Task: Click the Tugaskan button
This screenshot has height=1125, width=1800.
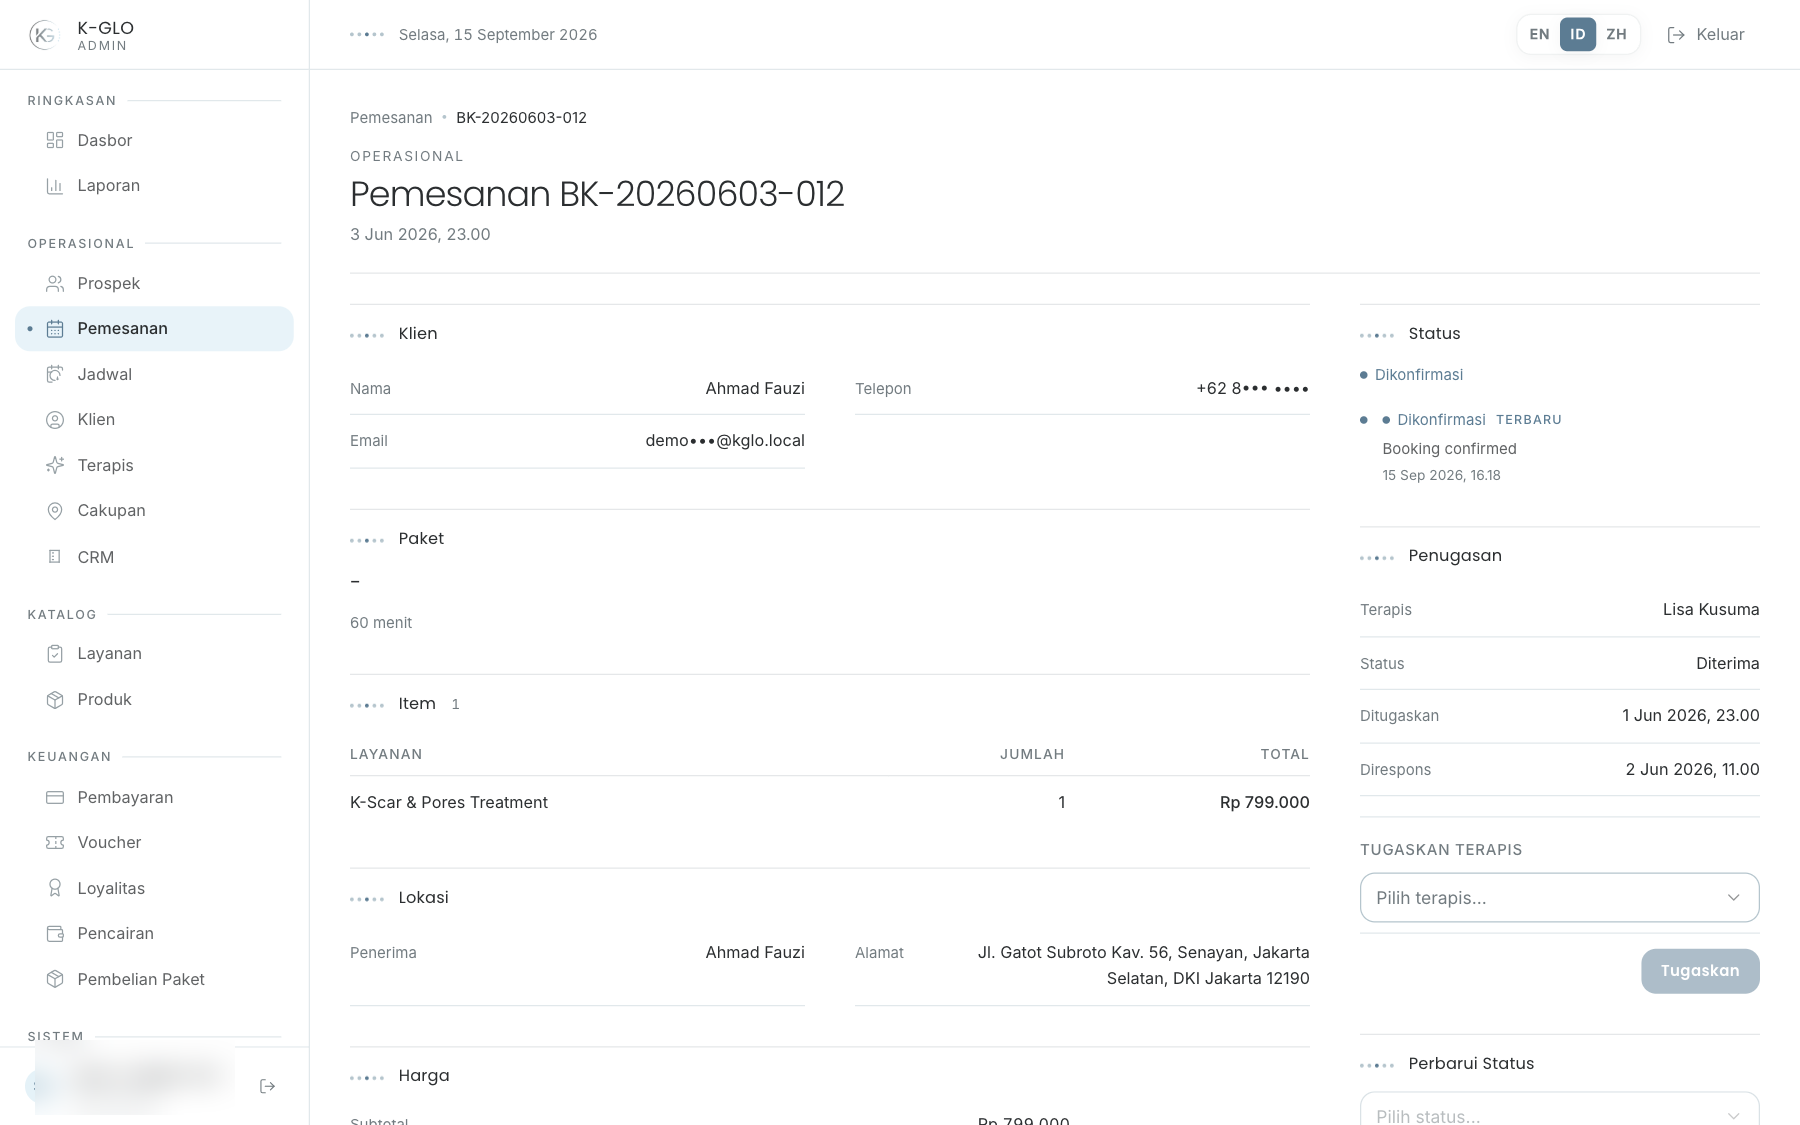Action: pos(1700,971)
